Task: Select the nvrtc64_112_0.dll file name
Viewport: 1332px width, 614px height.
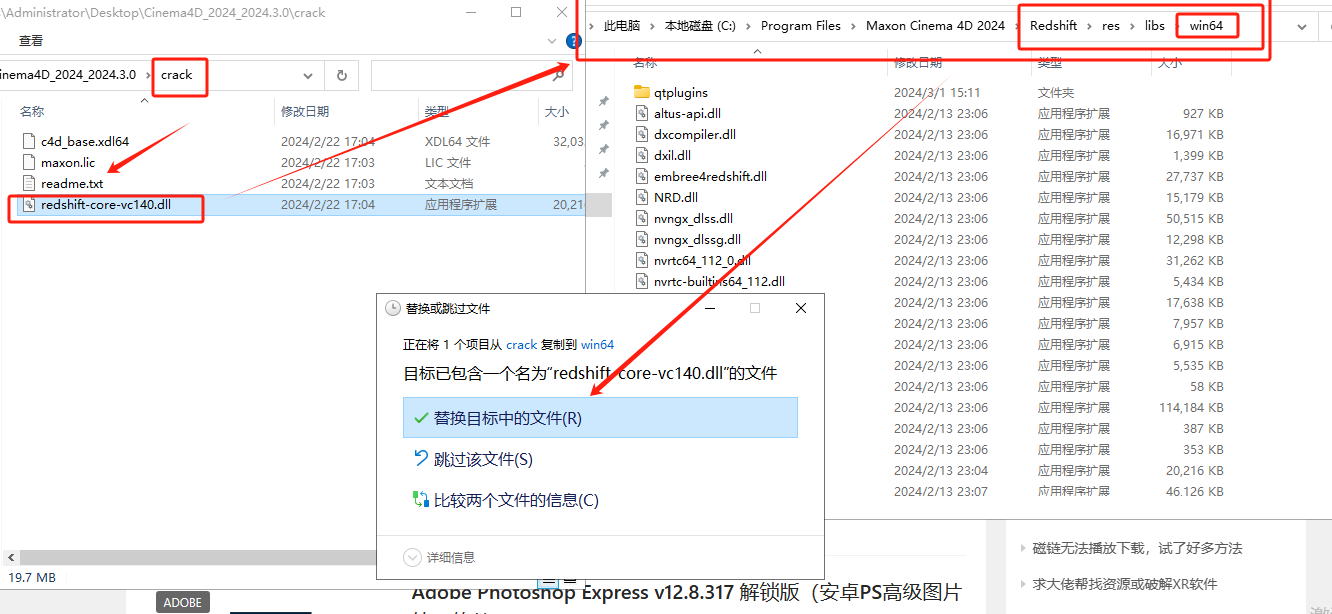Action: tap(702, 261)
